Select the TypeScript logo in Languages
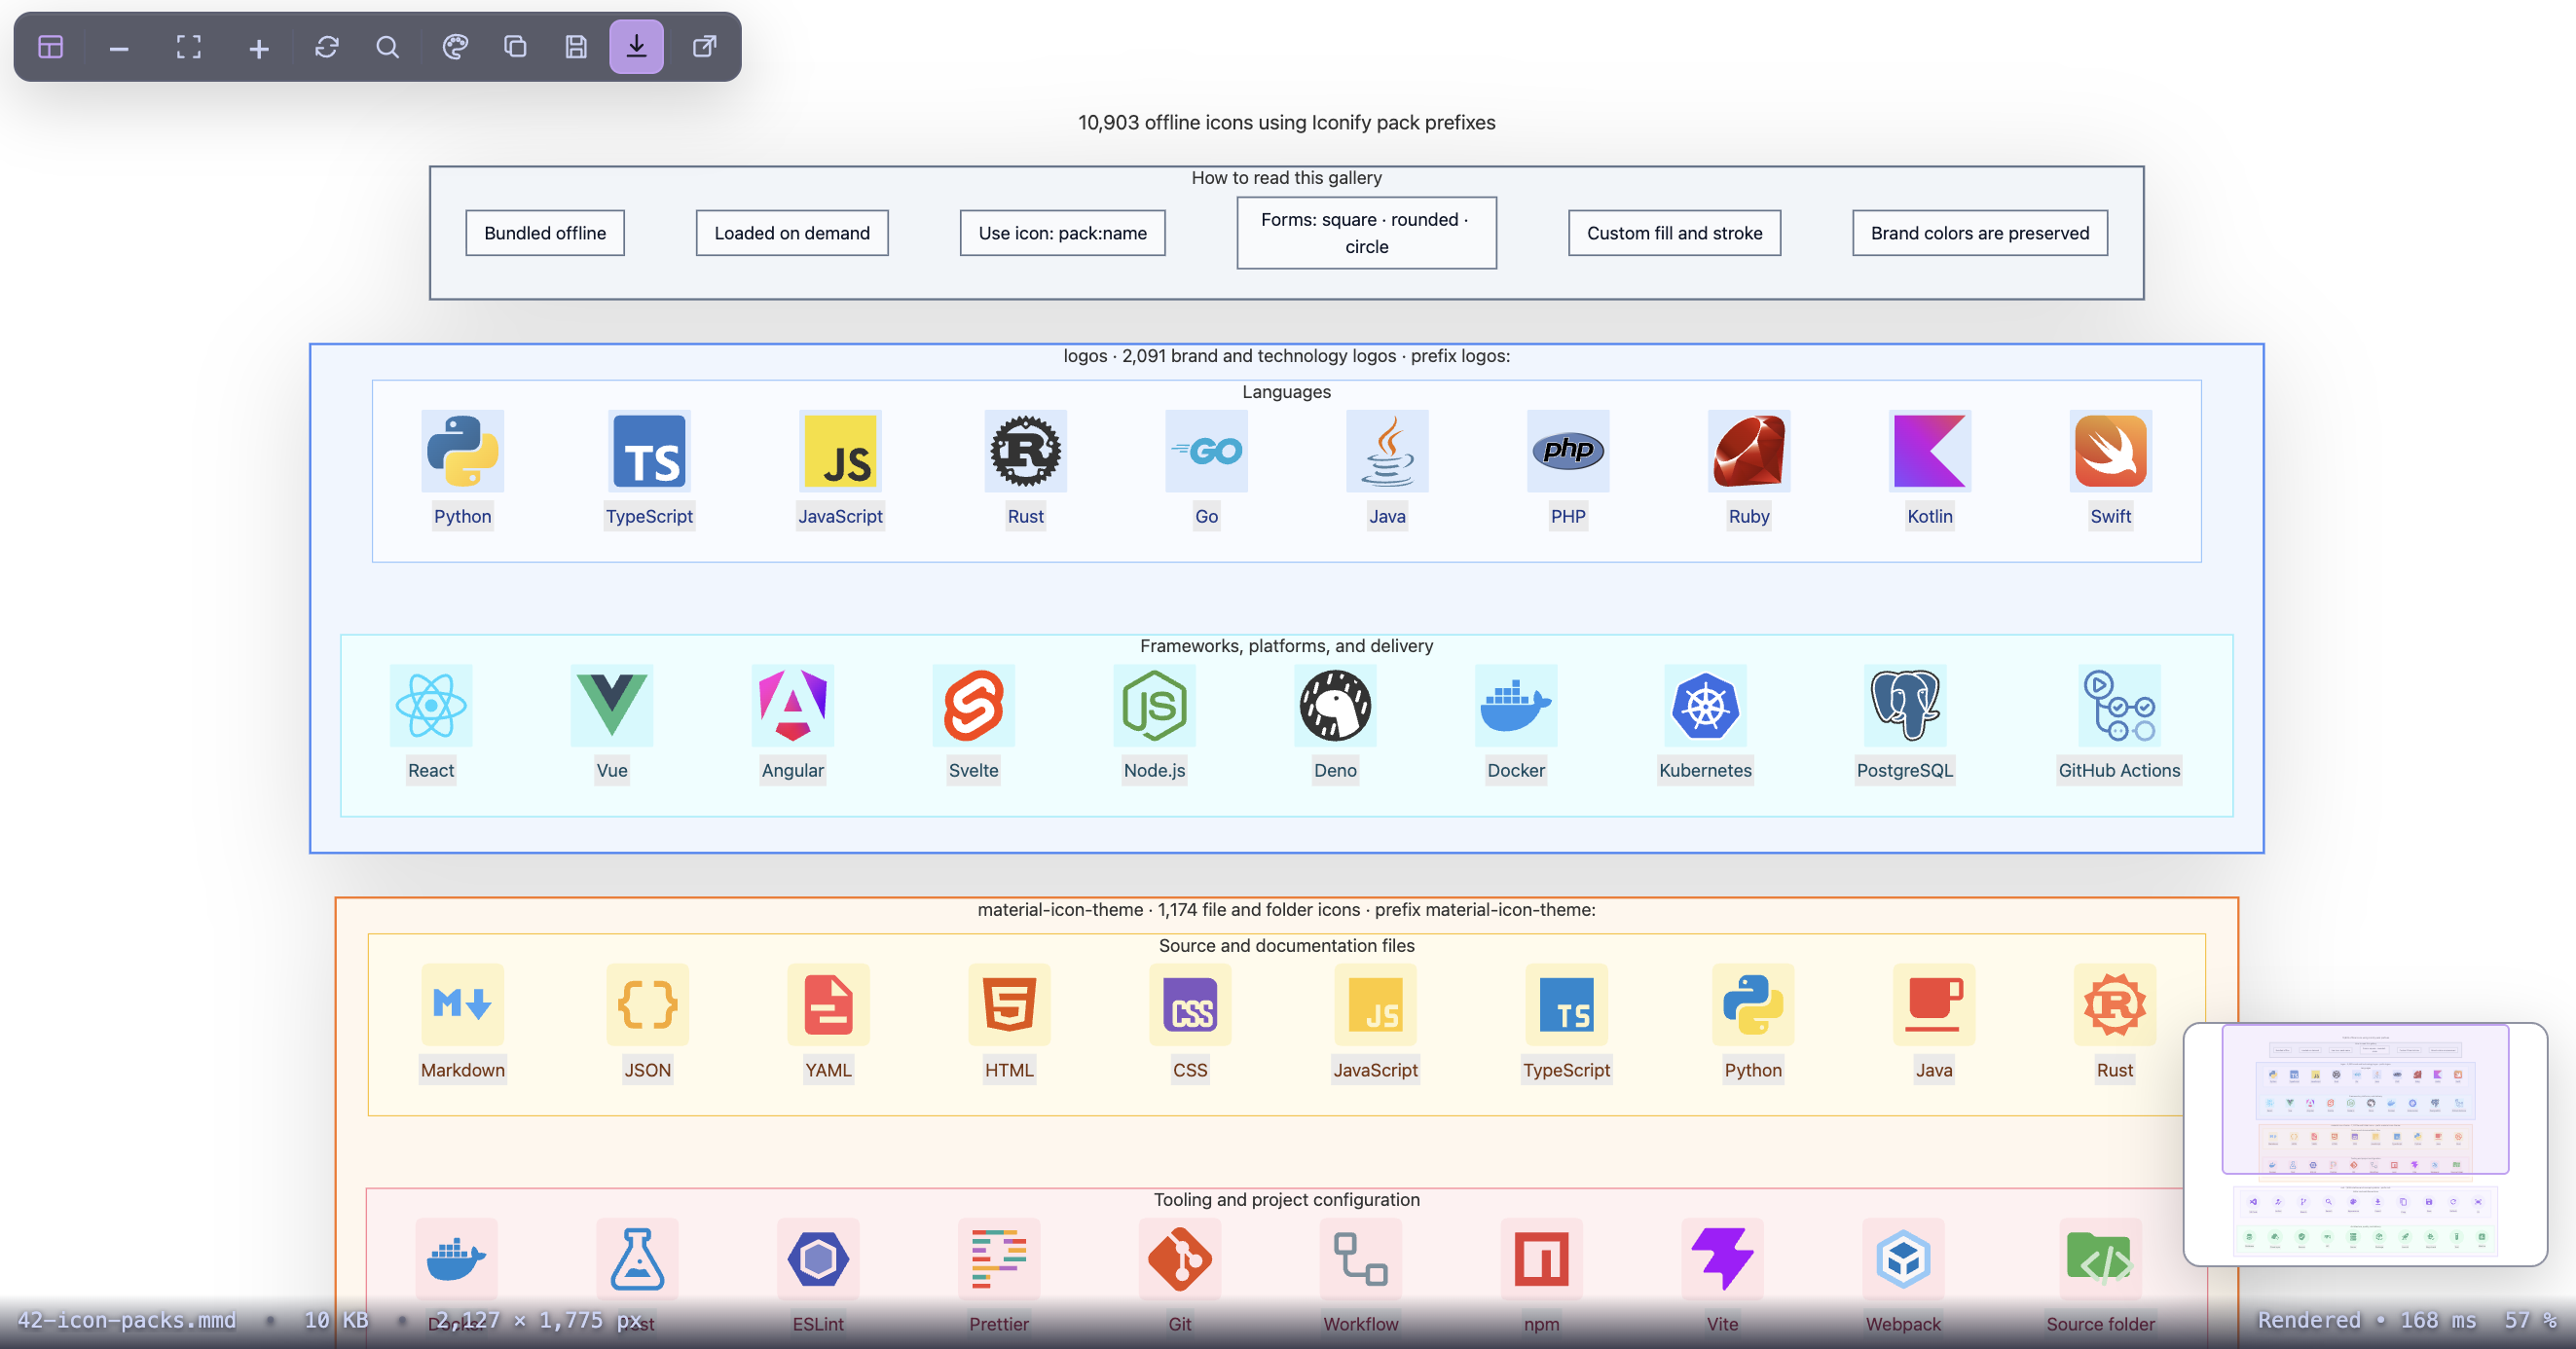This screenshot has width=2576, height=1349. pos(649,451)
